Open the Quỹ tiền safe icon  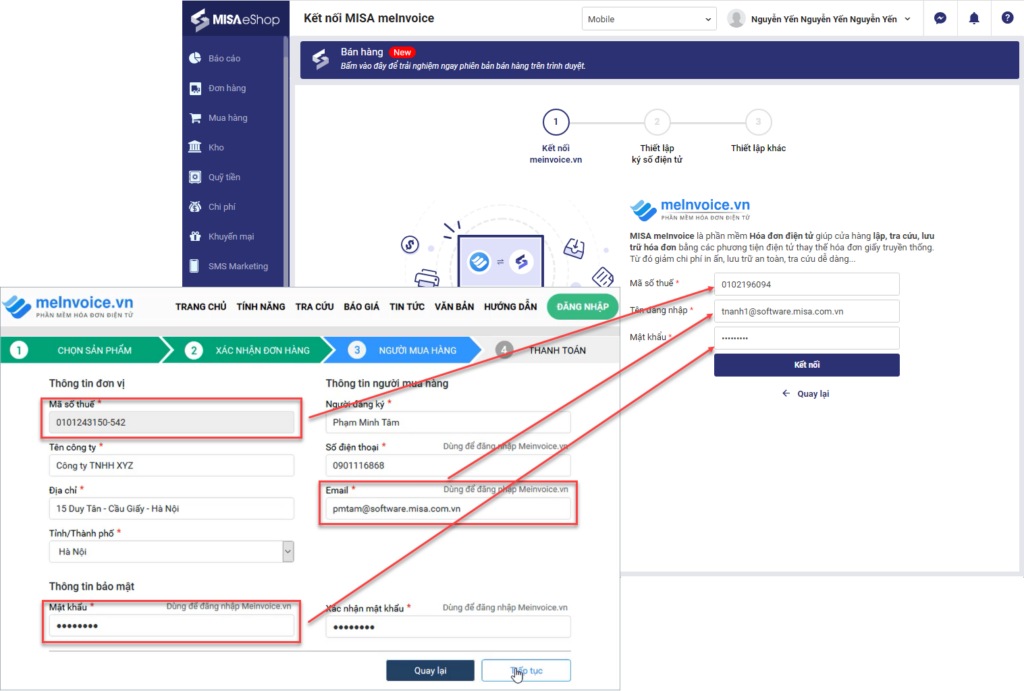pos(195,177)
